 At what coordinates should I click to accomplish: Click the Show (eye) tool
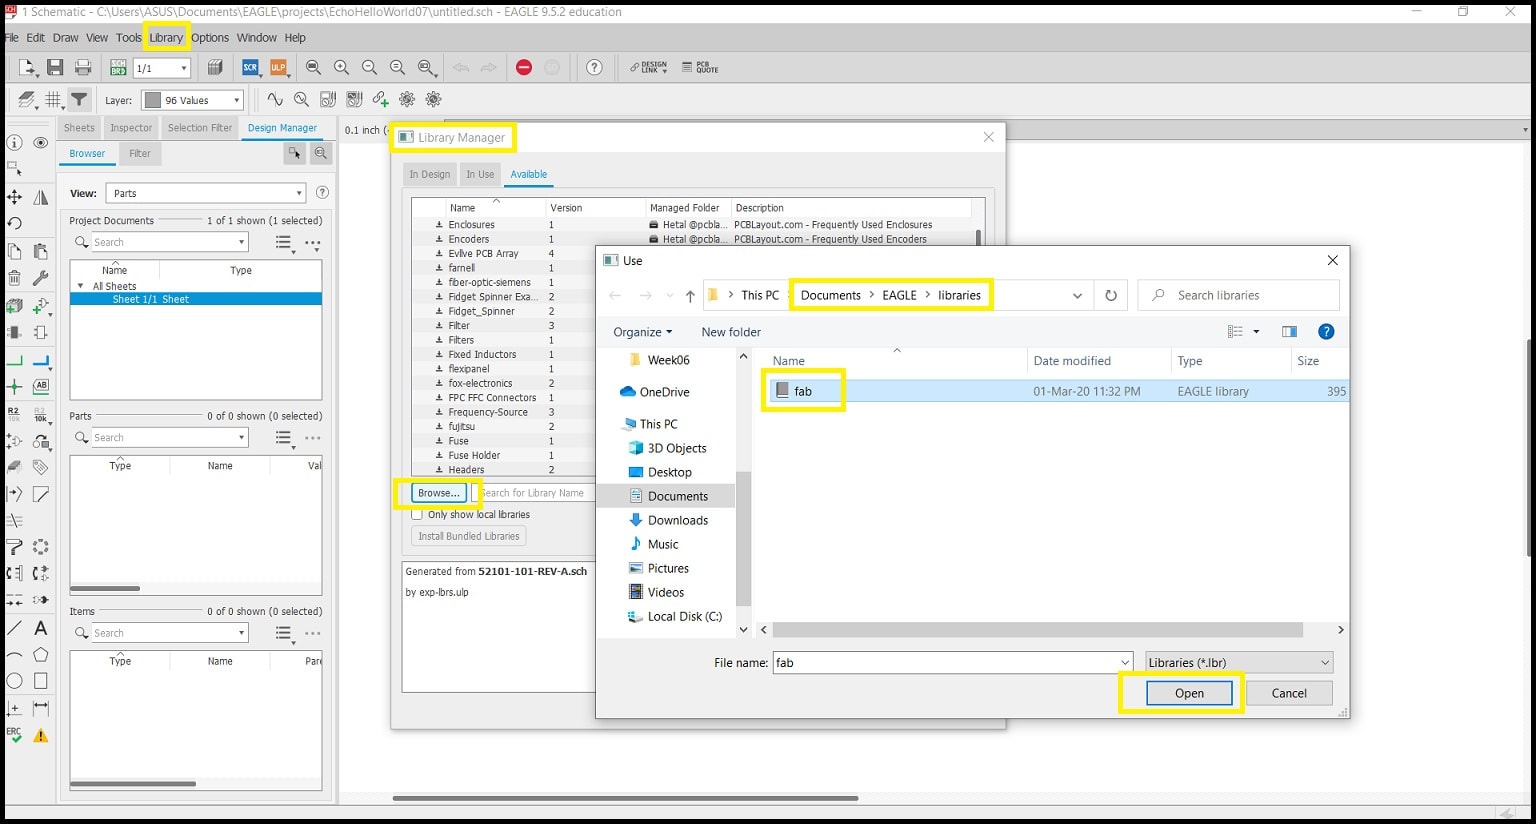click(41, 143)
